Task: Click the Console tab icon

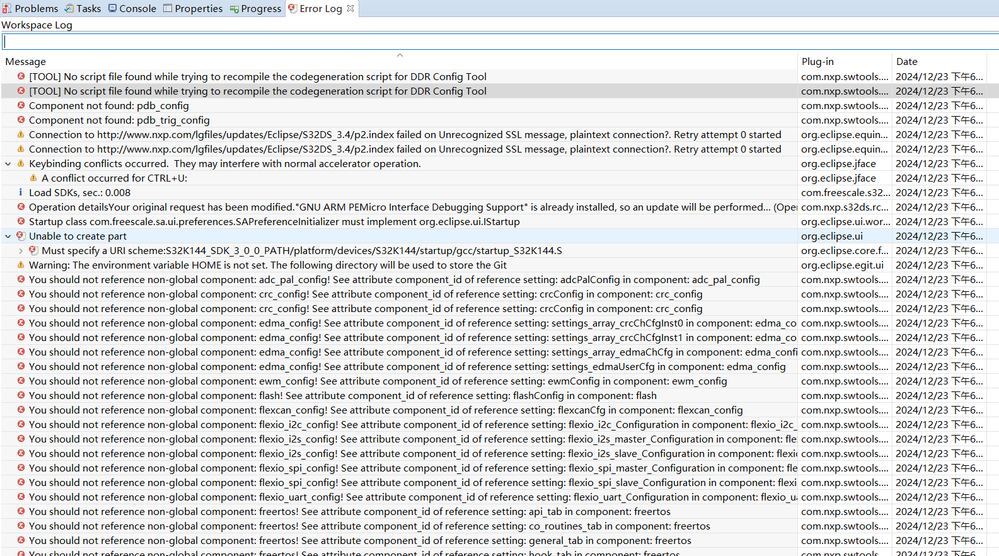Action: pos(112,8)
